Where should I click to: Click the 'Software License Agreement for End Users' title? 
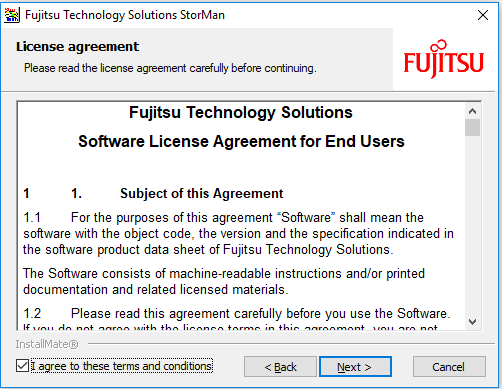(x=241, y=141)
